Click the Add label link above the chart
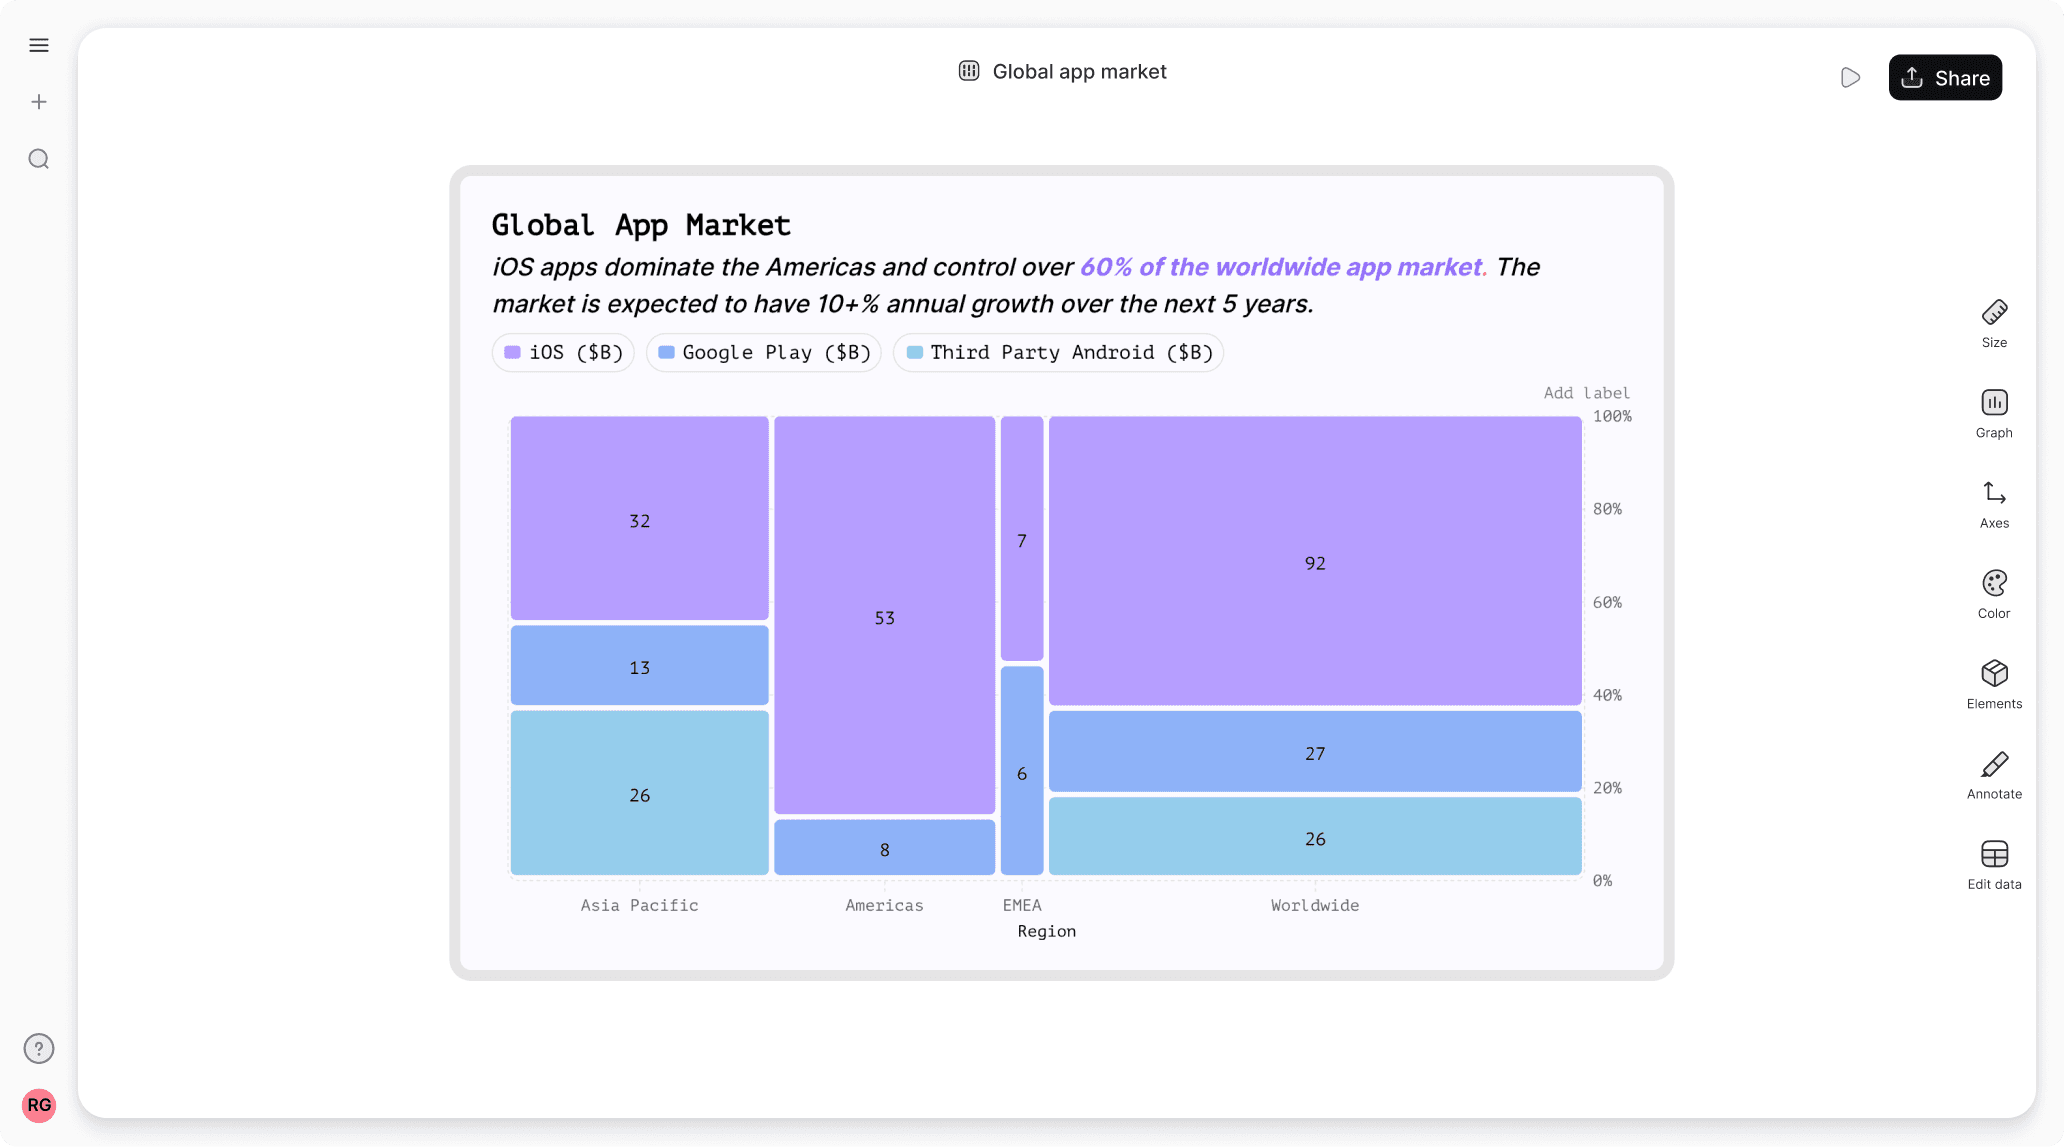This screenshot has height=1147, width=2064. coord(1585,392)
